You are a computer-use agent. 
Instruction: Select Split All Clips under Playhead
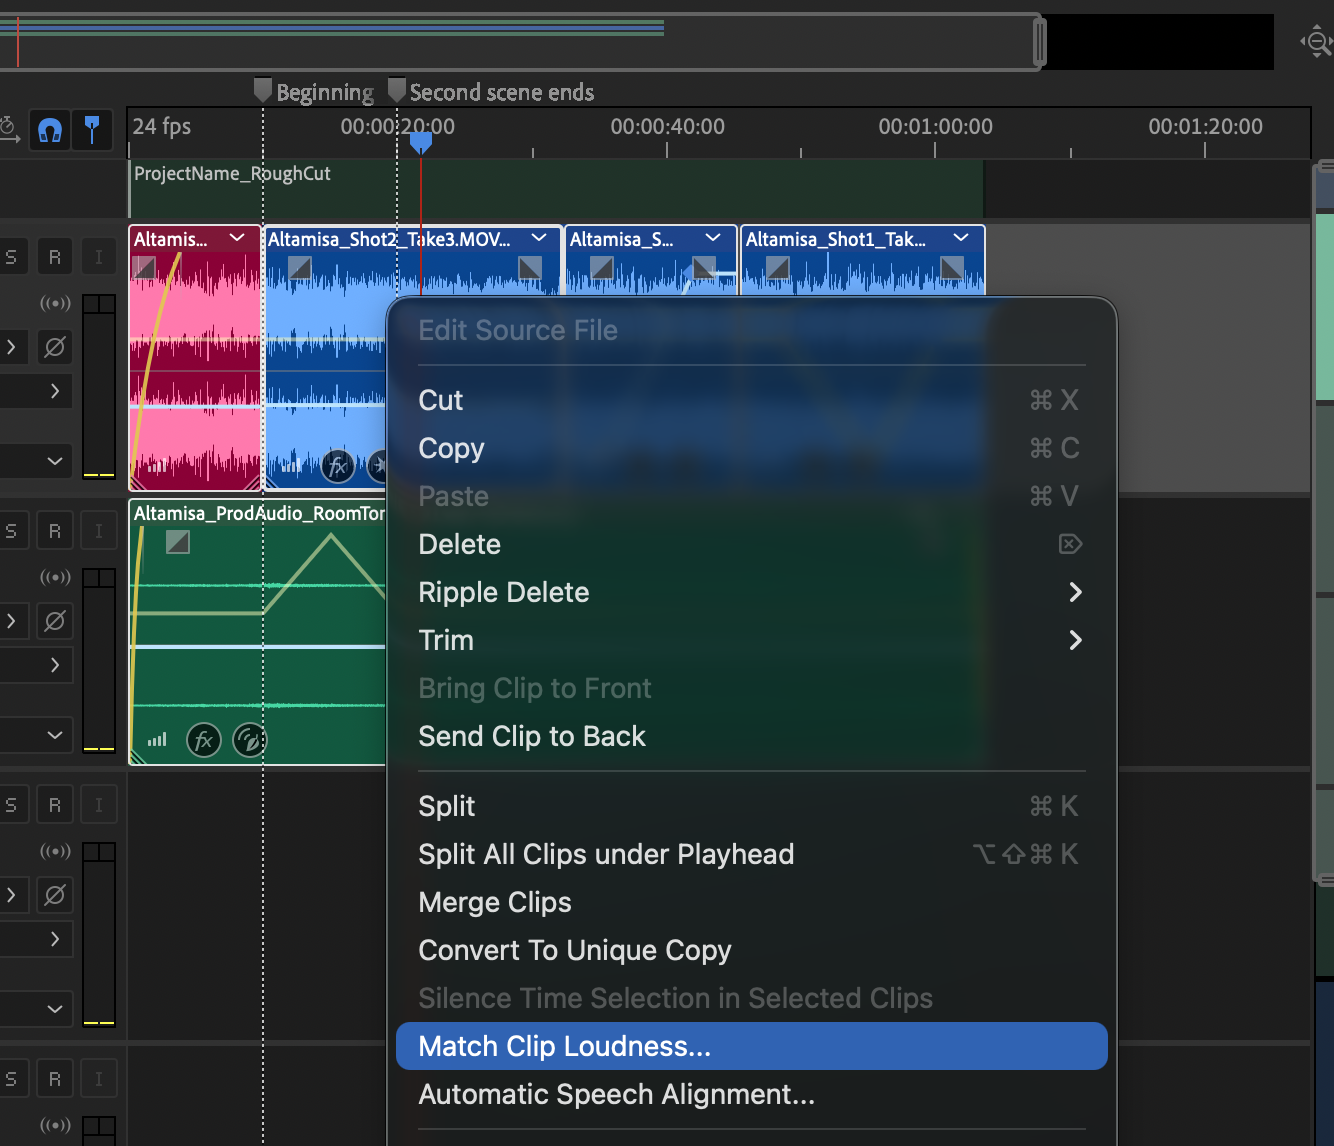click(606, 854)
